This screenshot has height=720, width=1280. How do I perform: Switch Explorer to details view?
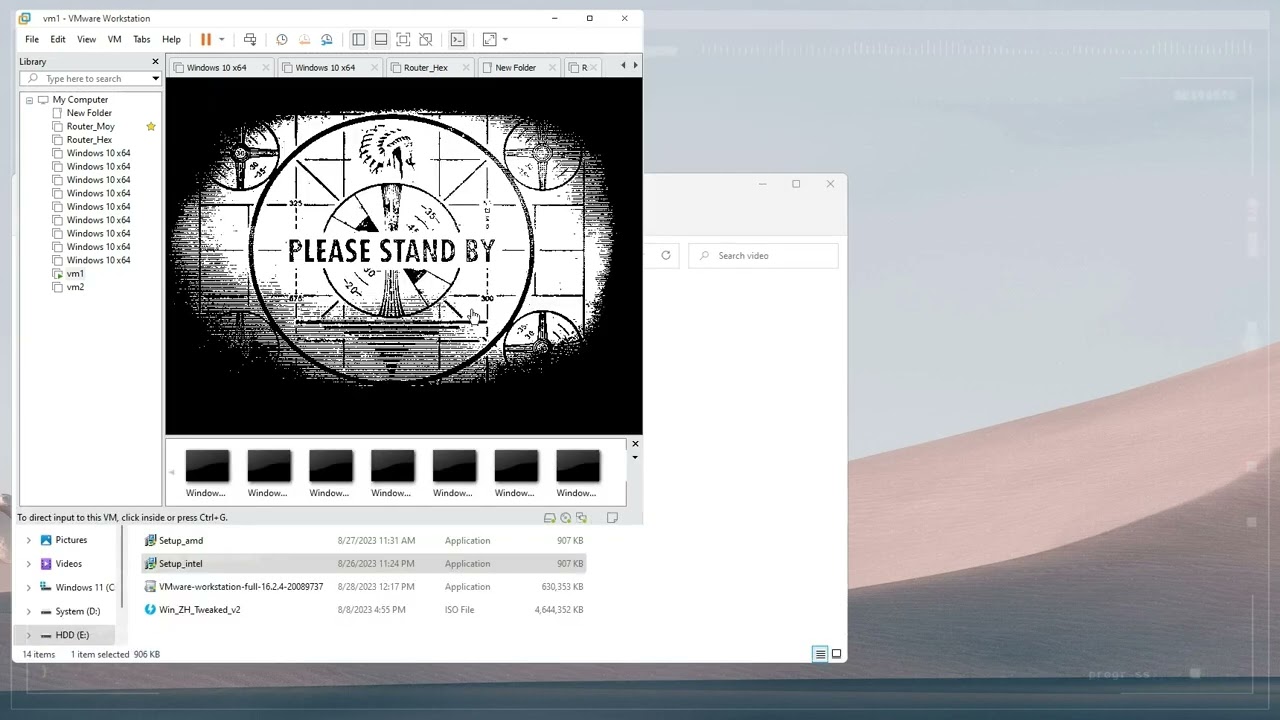820,654
